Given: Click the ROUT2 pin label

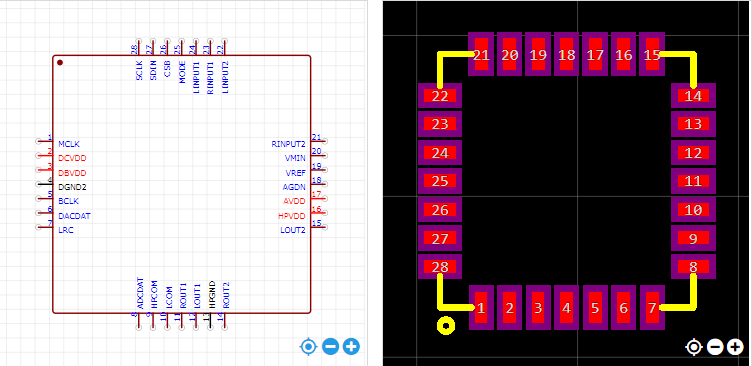Looking at the screenshot, I should pyautogui.click(x=226, y=295).
